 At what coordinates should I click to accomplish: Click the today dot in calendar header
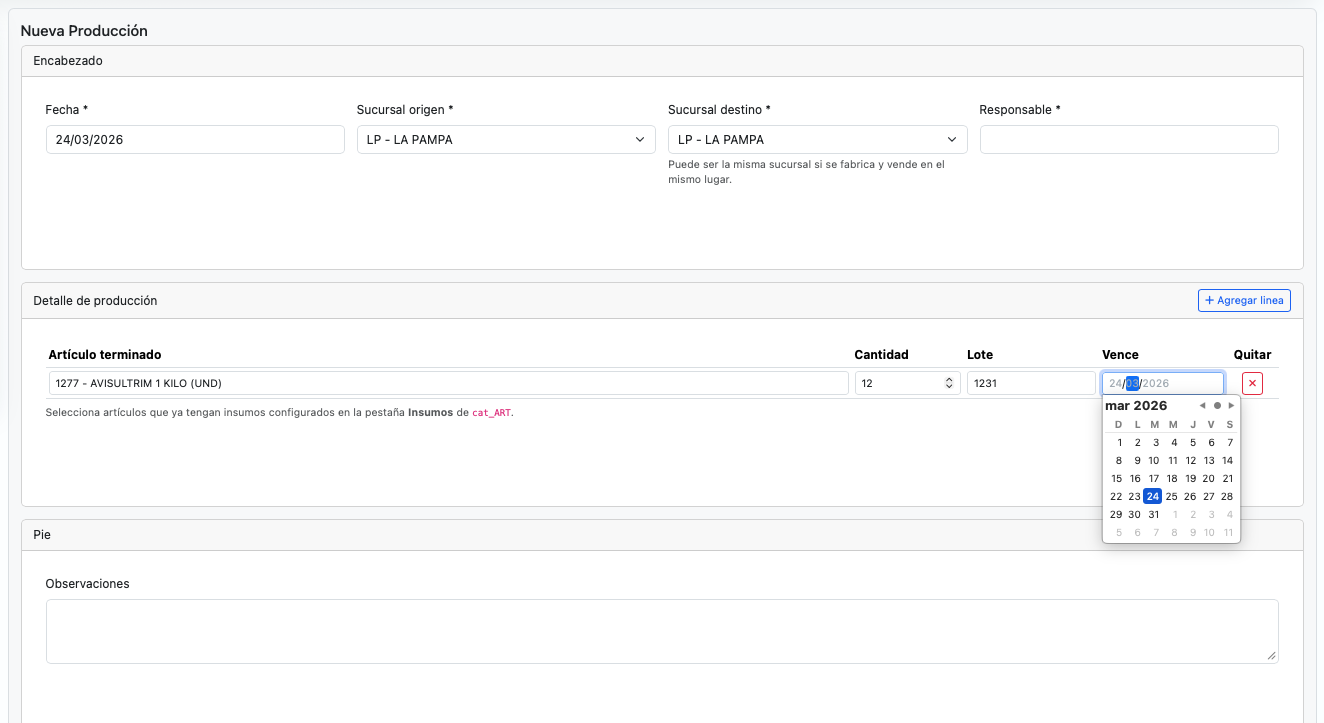point(1217,406)
